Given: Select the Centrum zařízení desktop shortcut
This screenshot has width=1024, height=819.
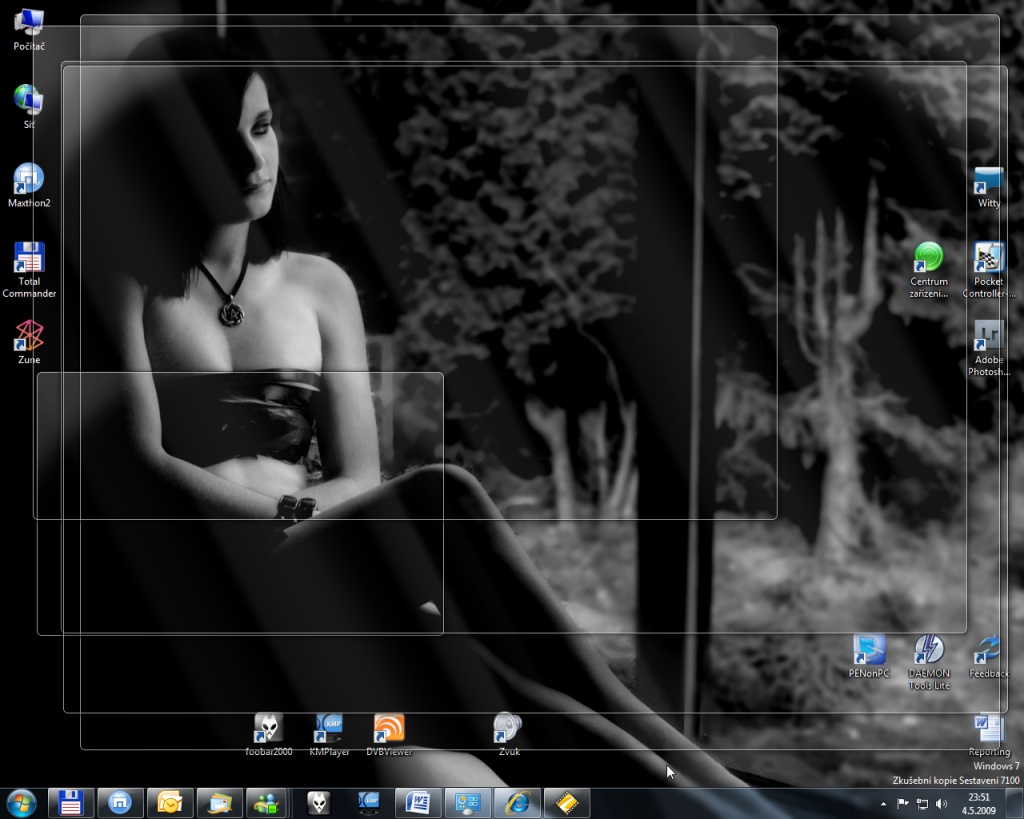Looking at the screenshot, I should point(929,270).
